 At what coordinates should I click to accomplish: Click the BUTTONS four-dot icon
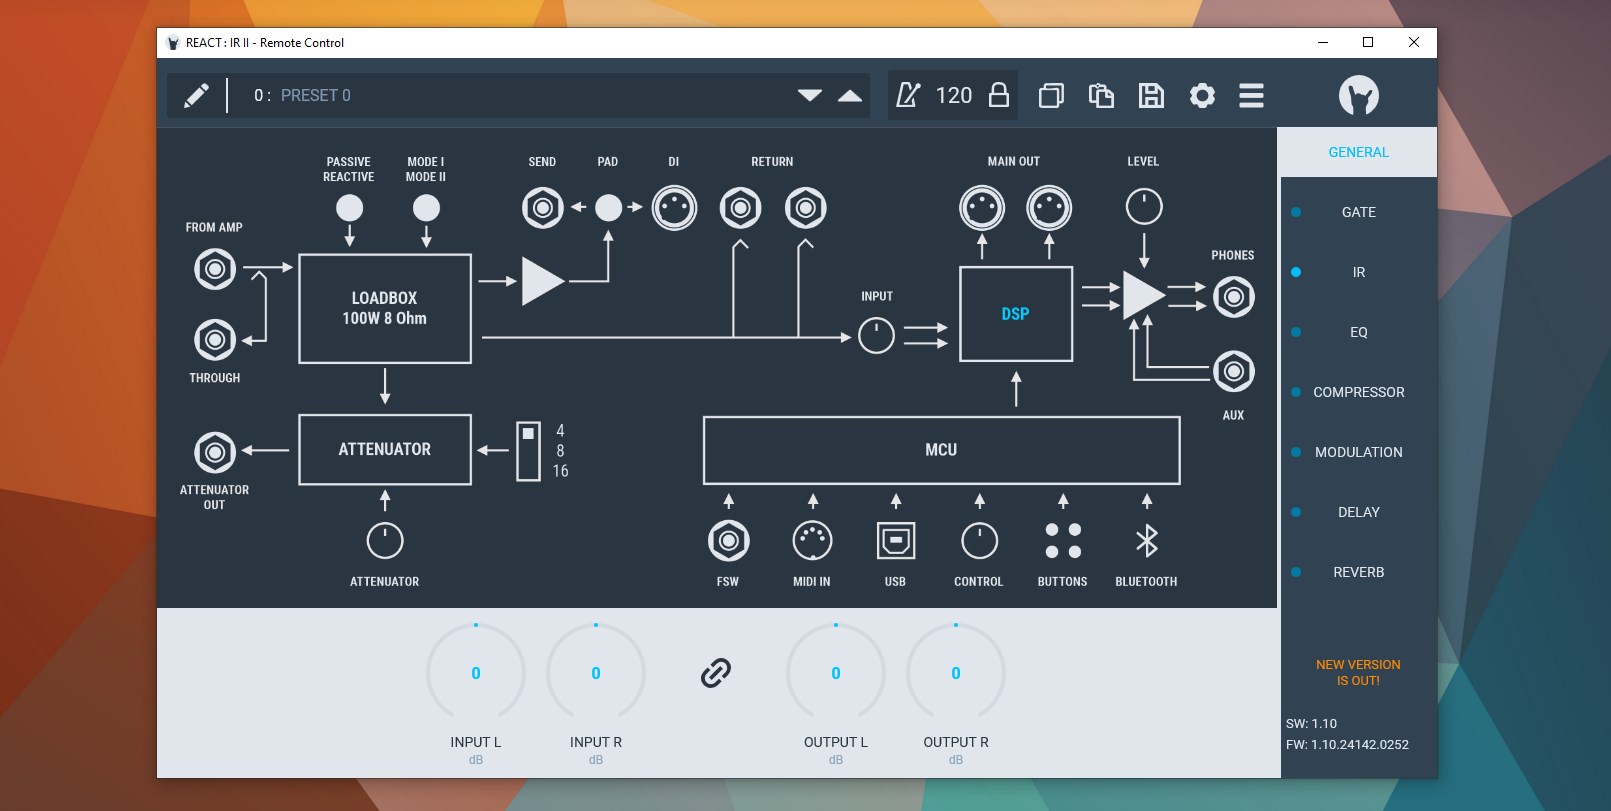[x=1063, y=541]
